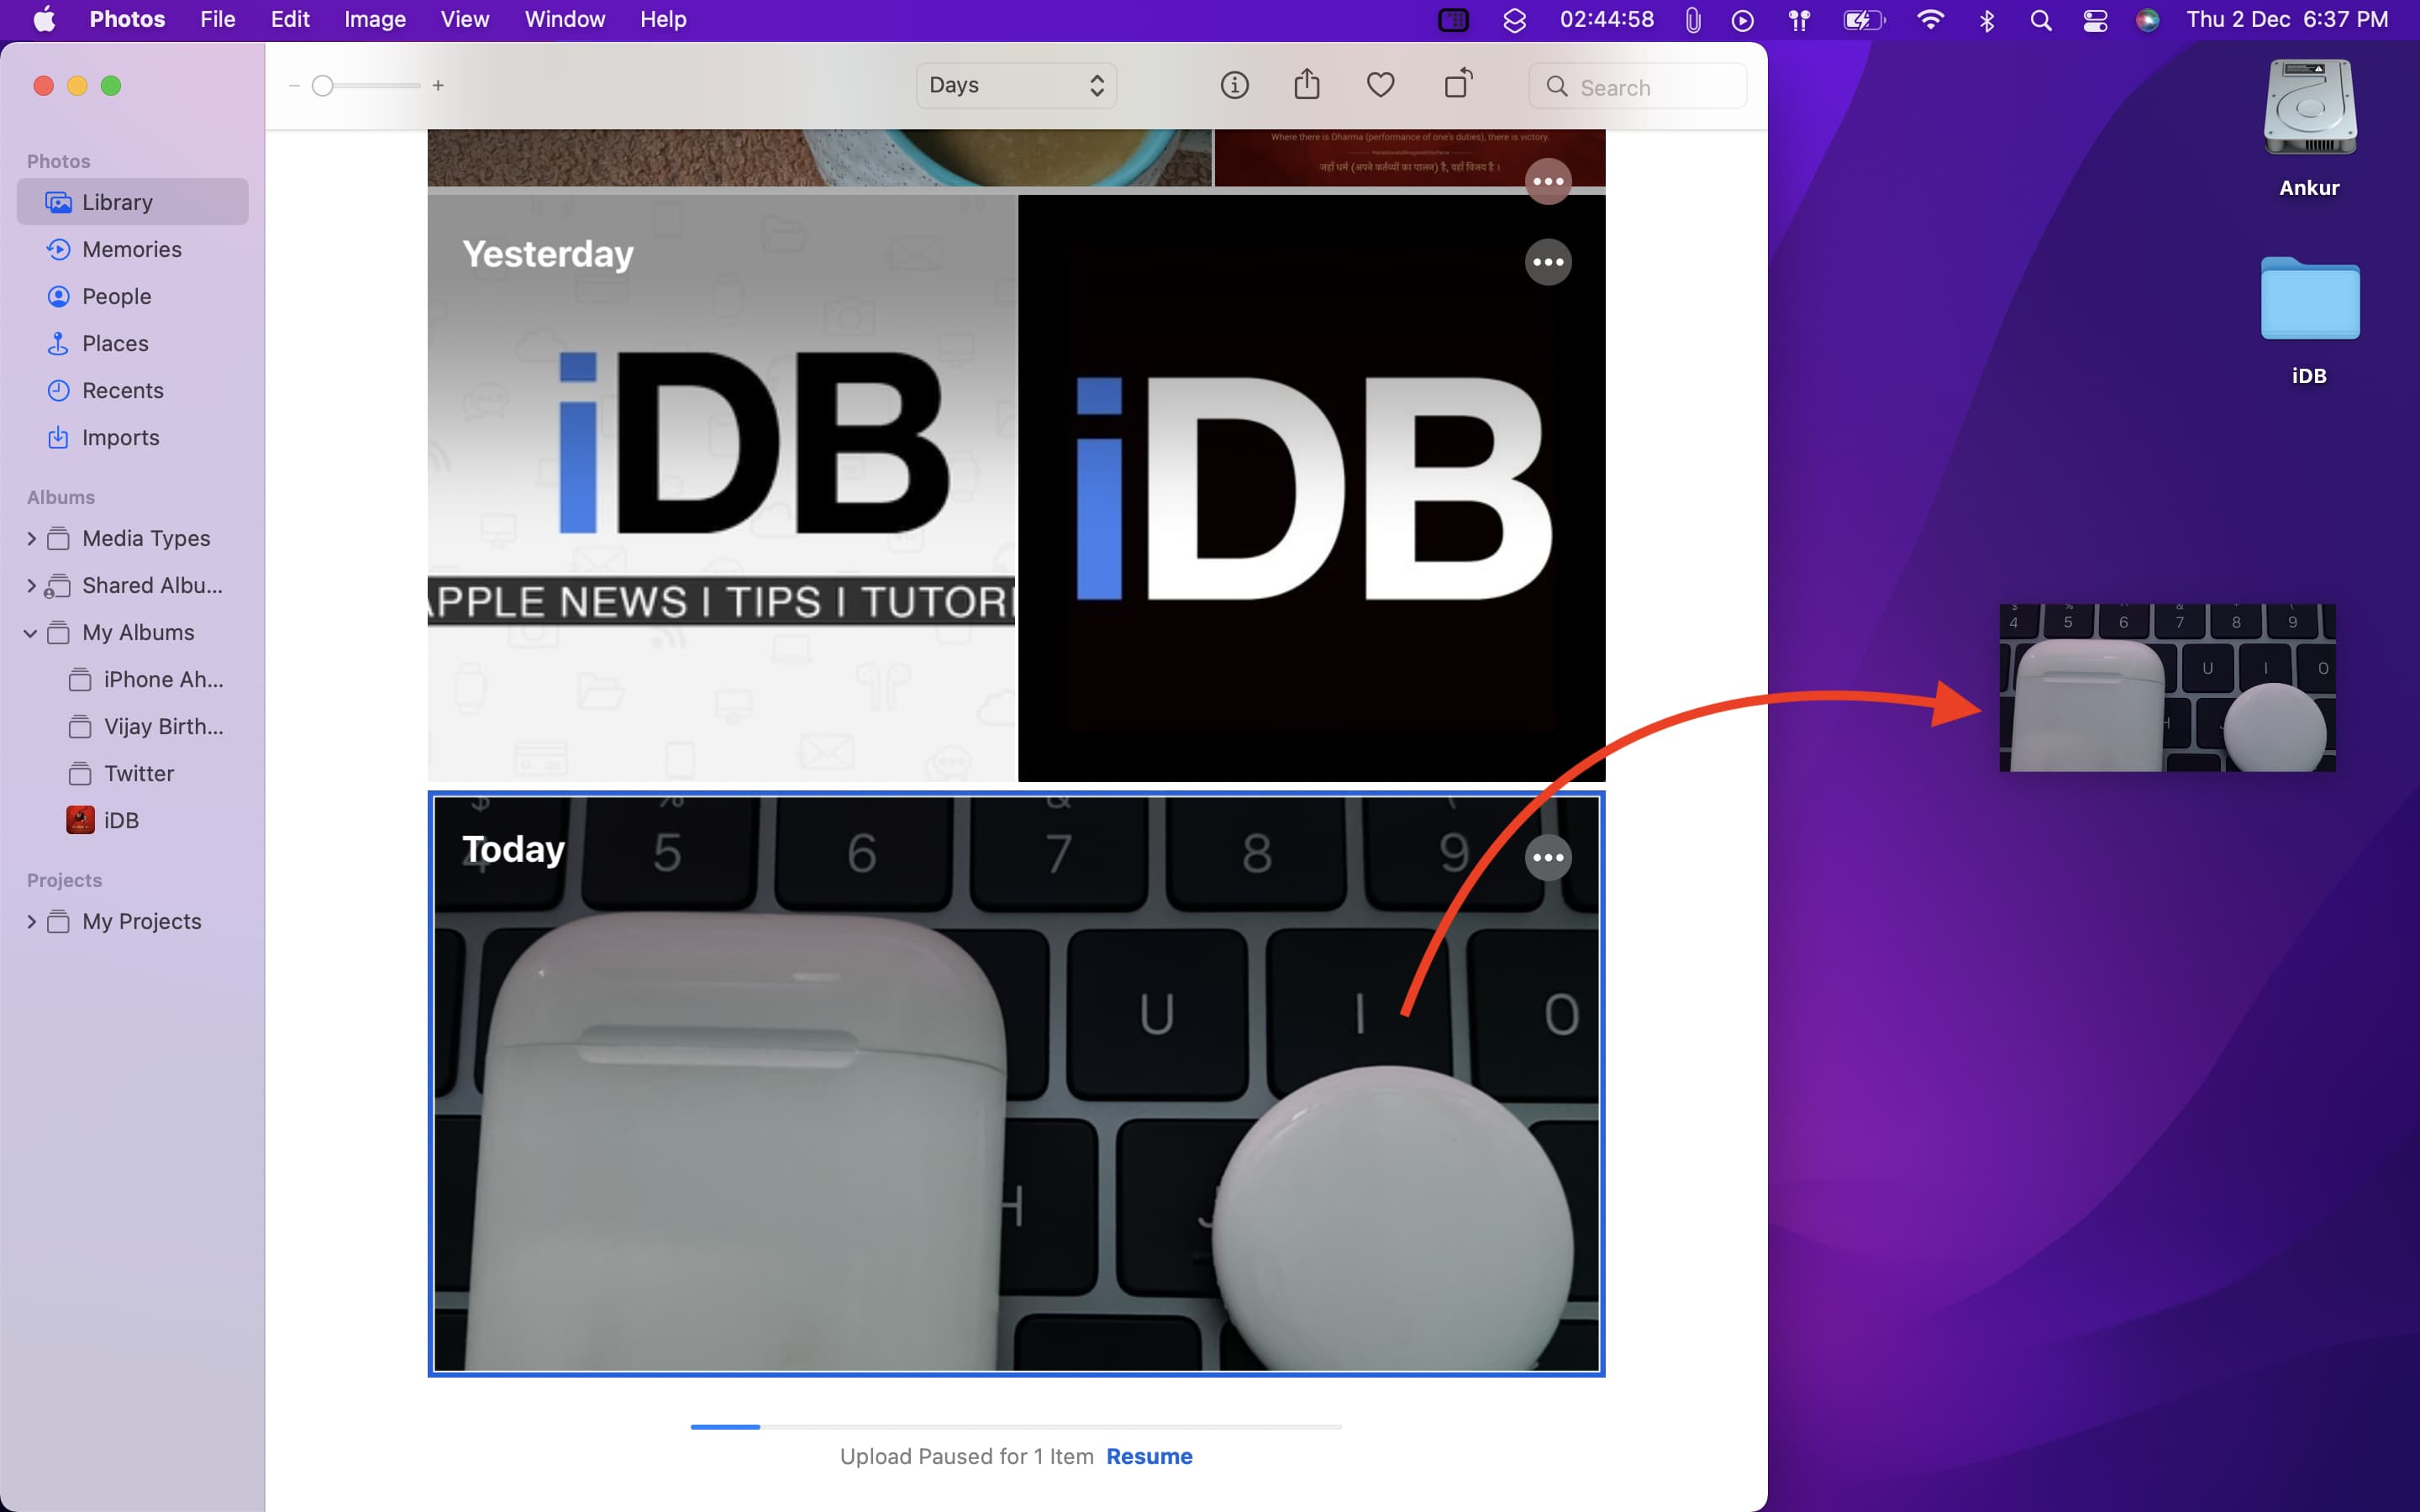
Task: Expand the Shared Albums group
Action: click(31, 586)
